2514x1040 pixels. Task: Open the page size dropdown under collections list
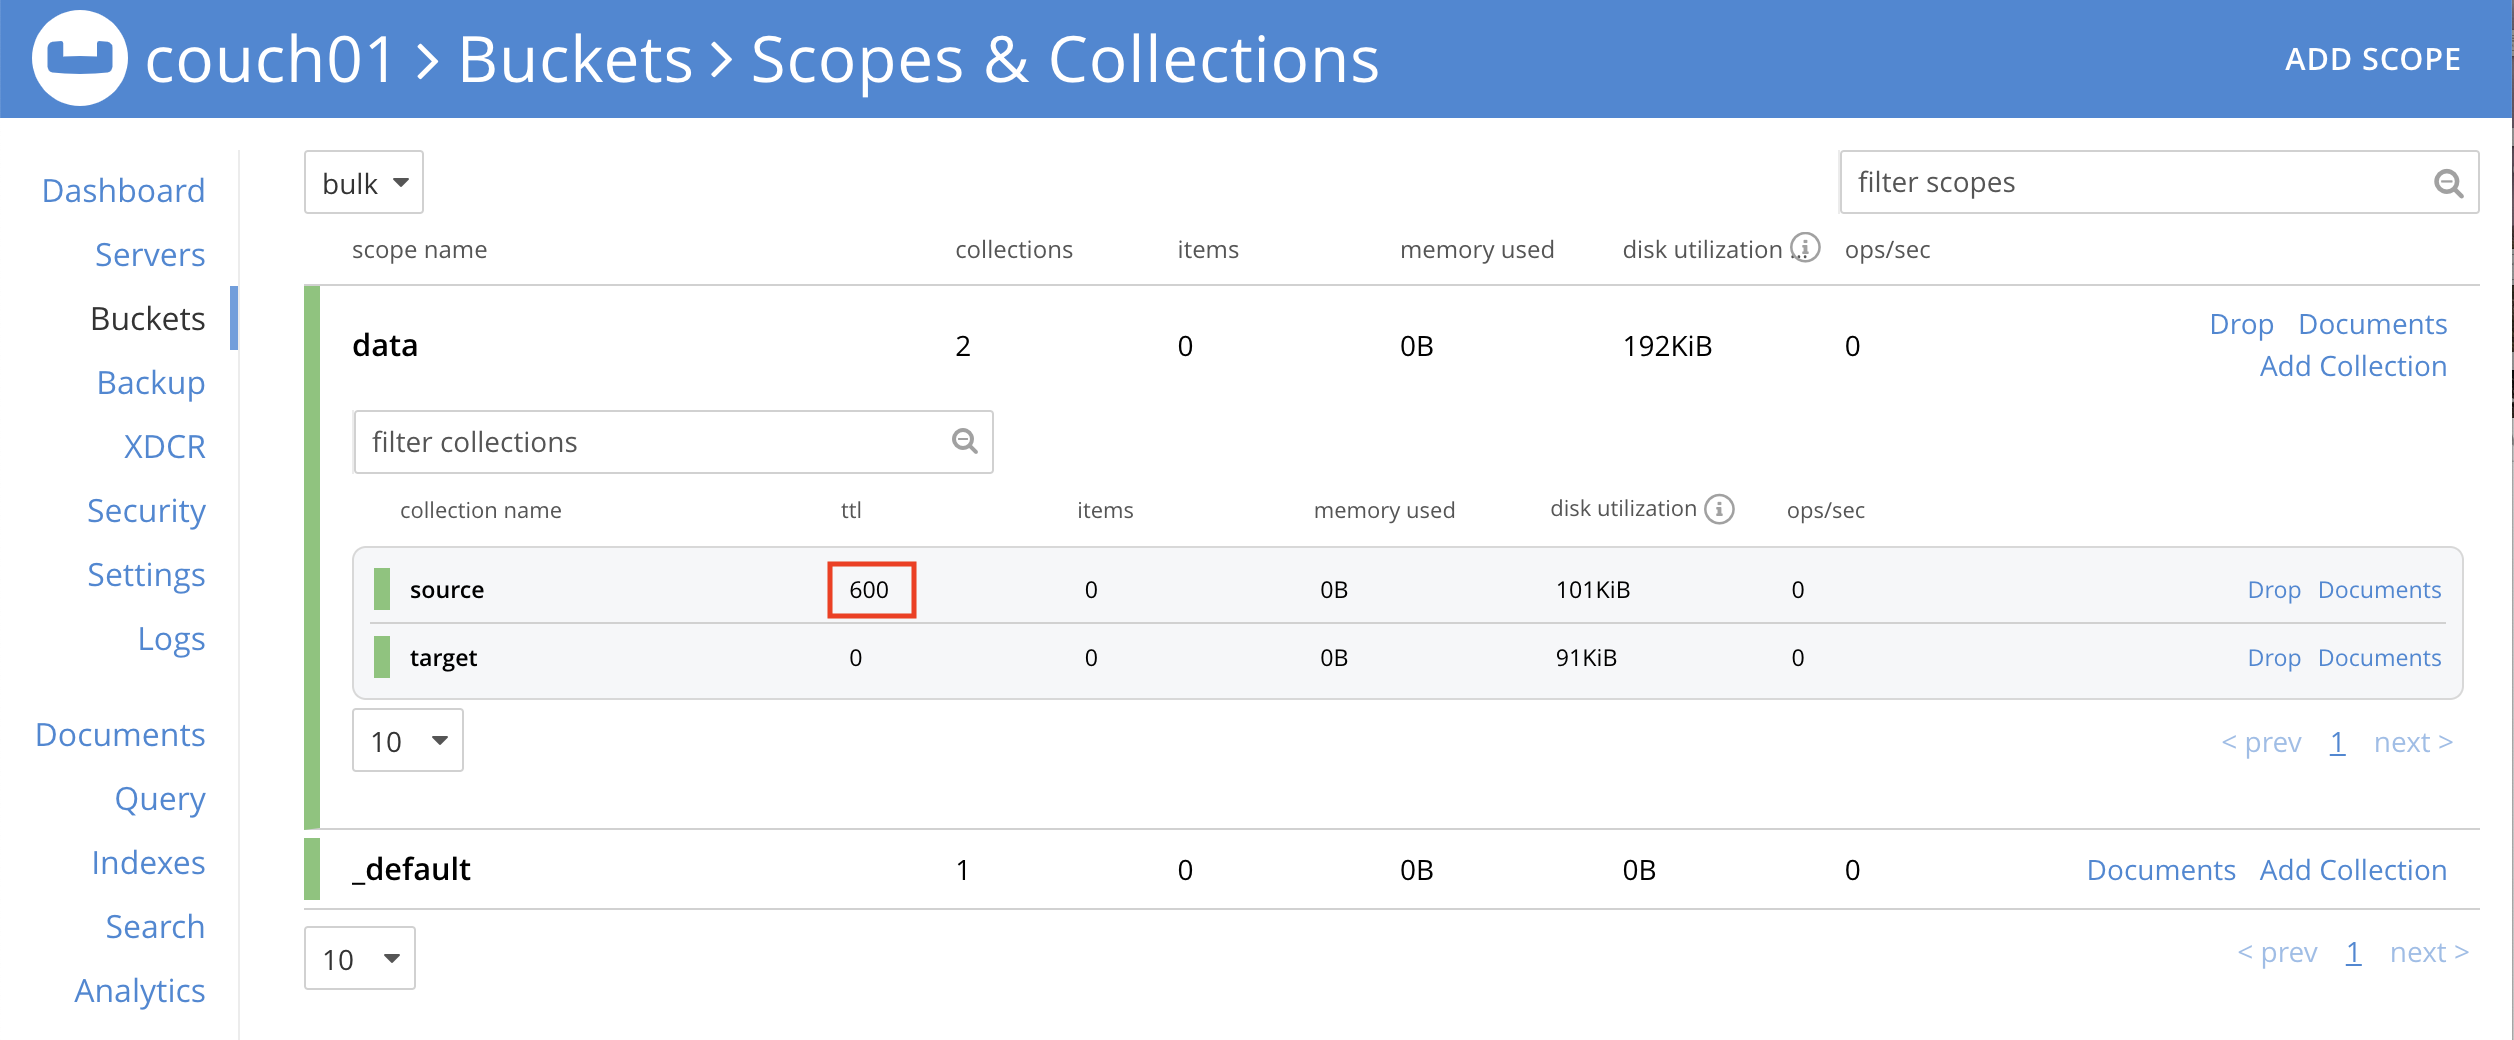[407, 740]
